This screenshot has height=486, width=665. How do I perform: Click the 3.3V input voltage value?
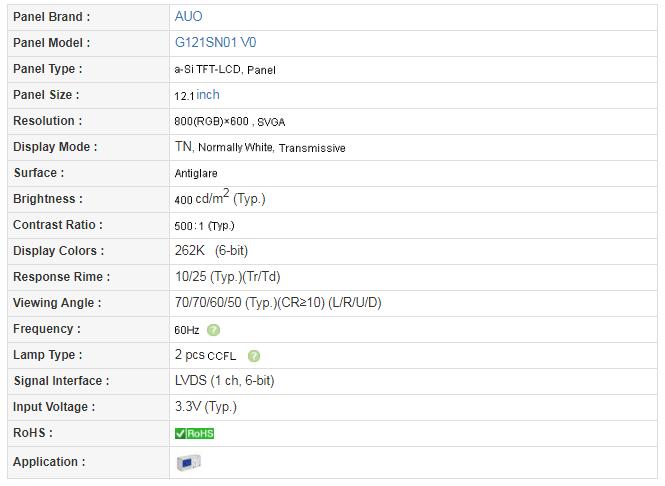206,407
